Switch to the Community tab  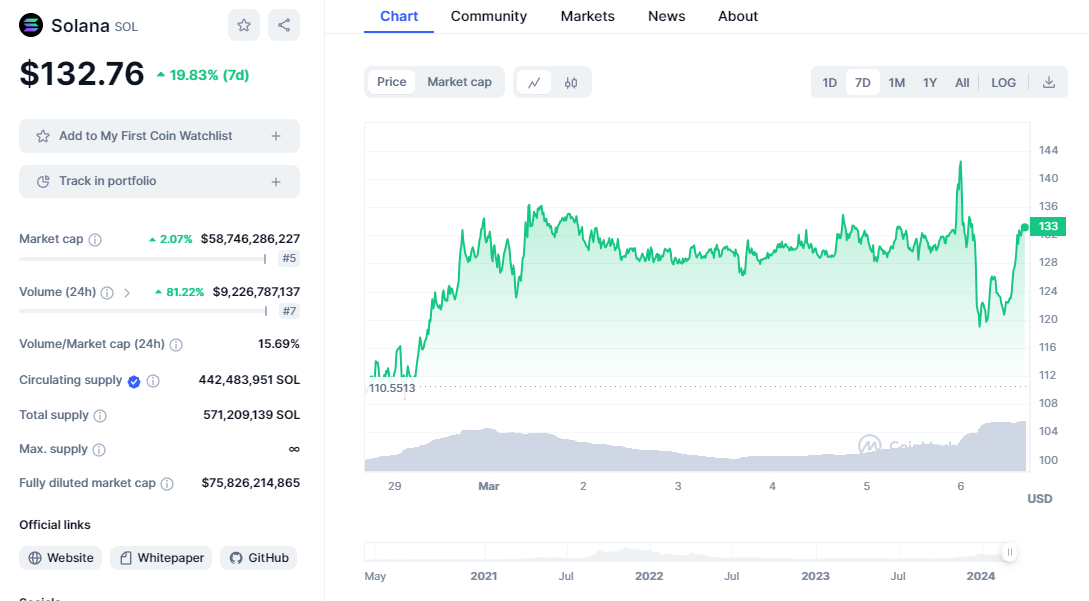(488, 16)
